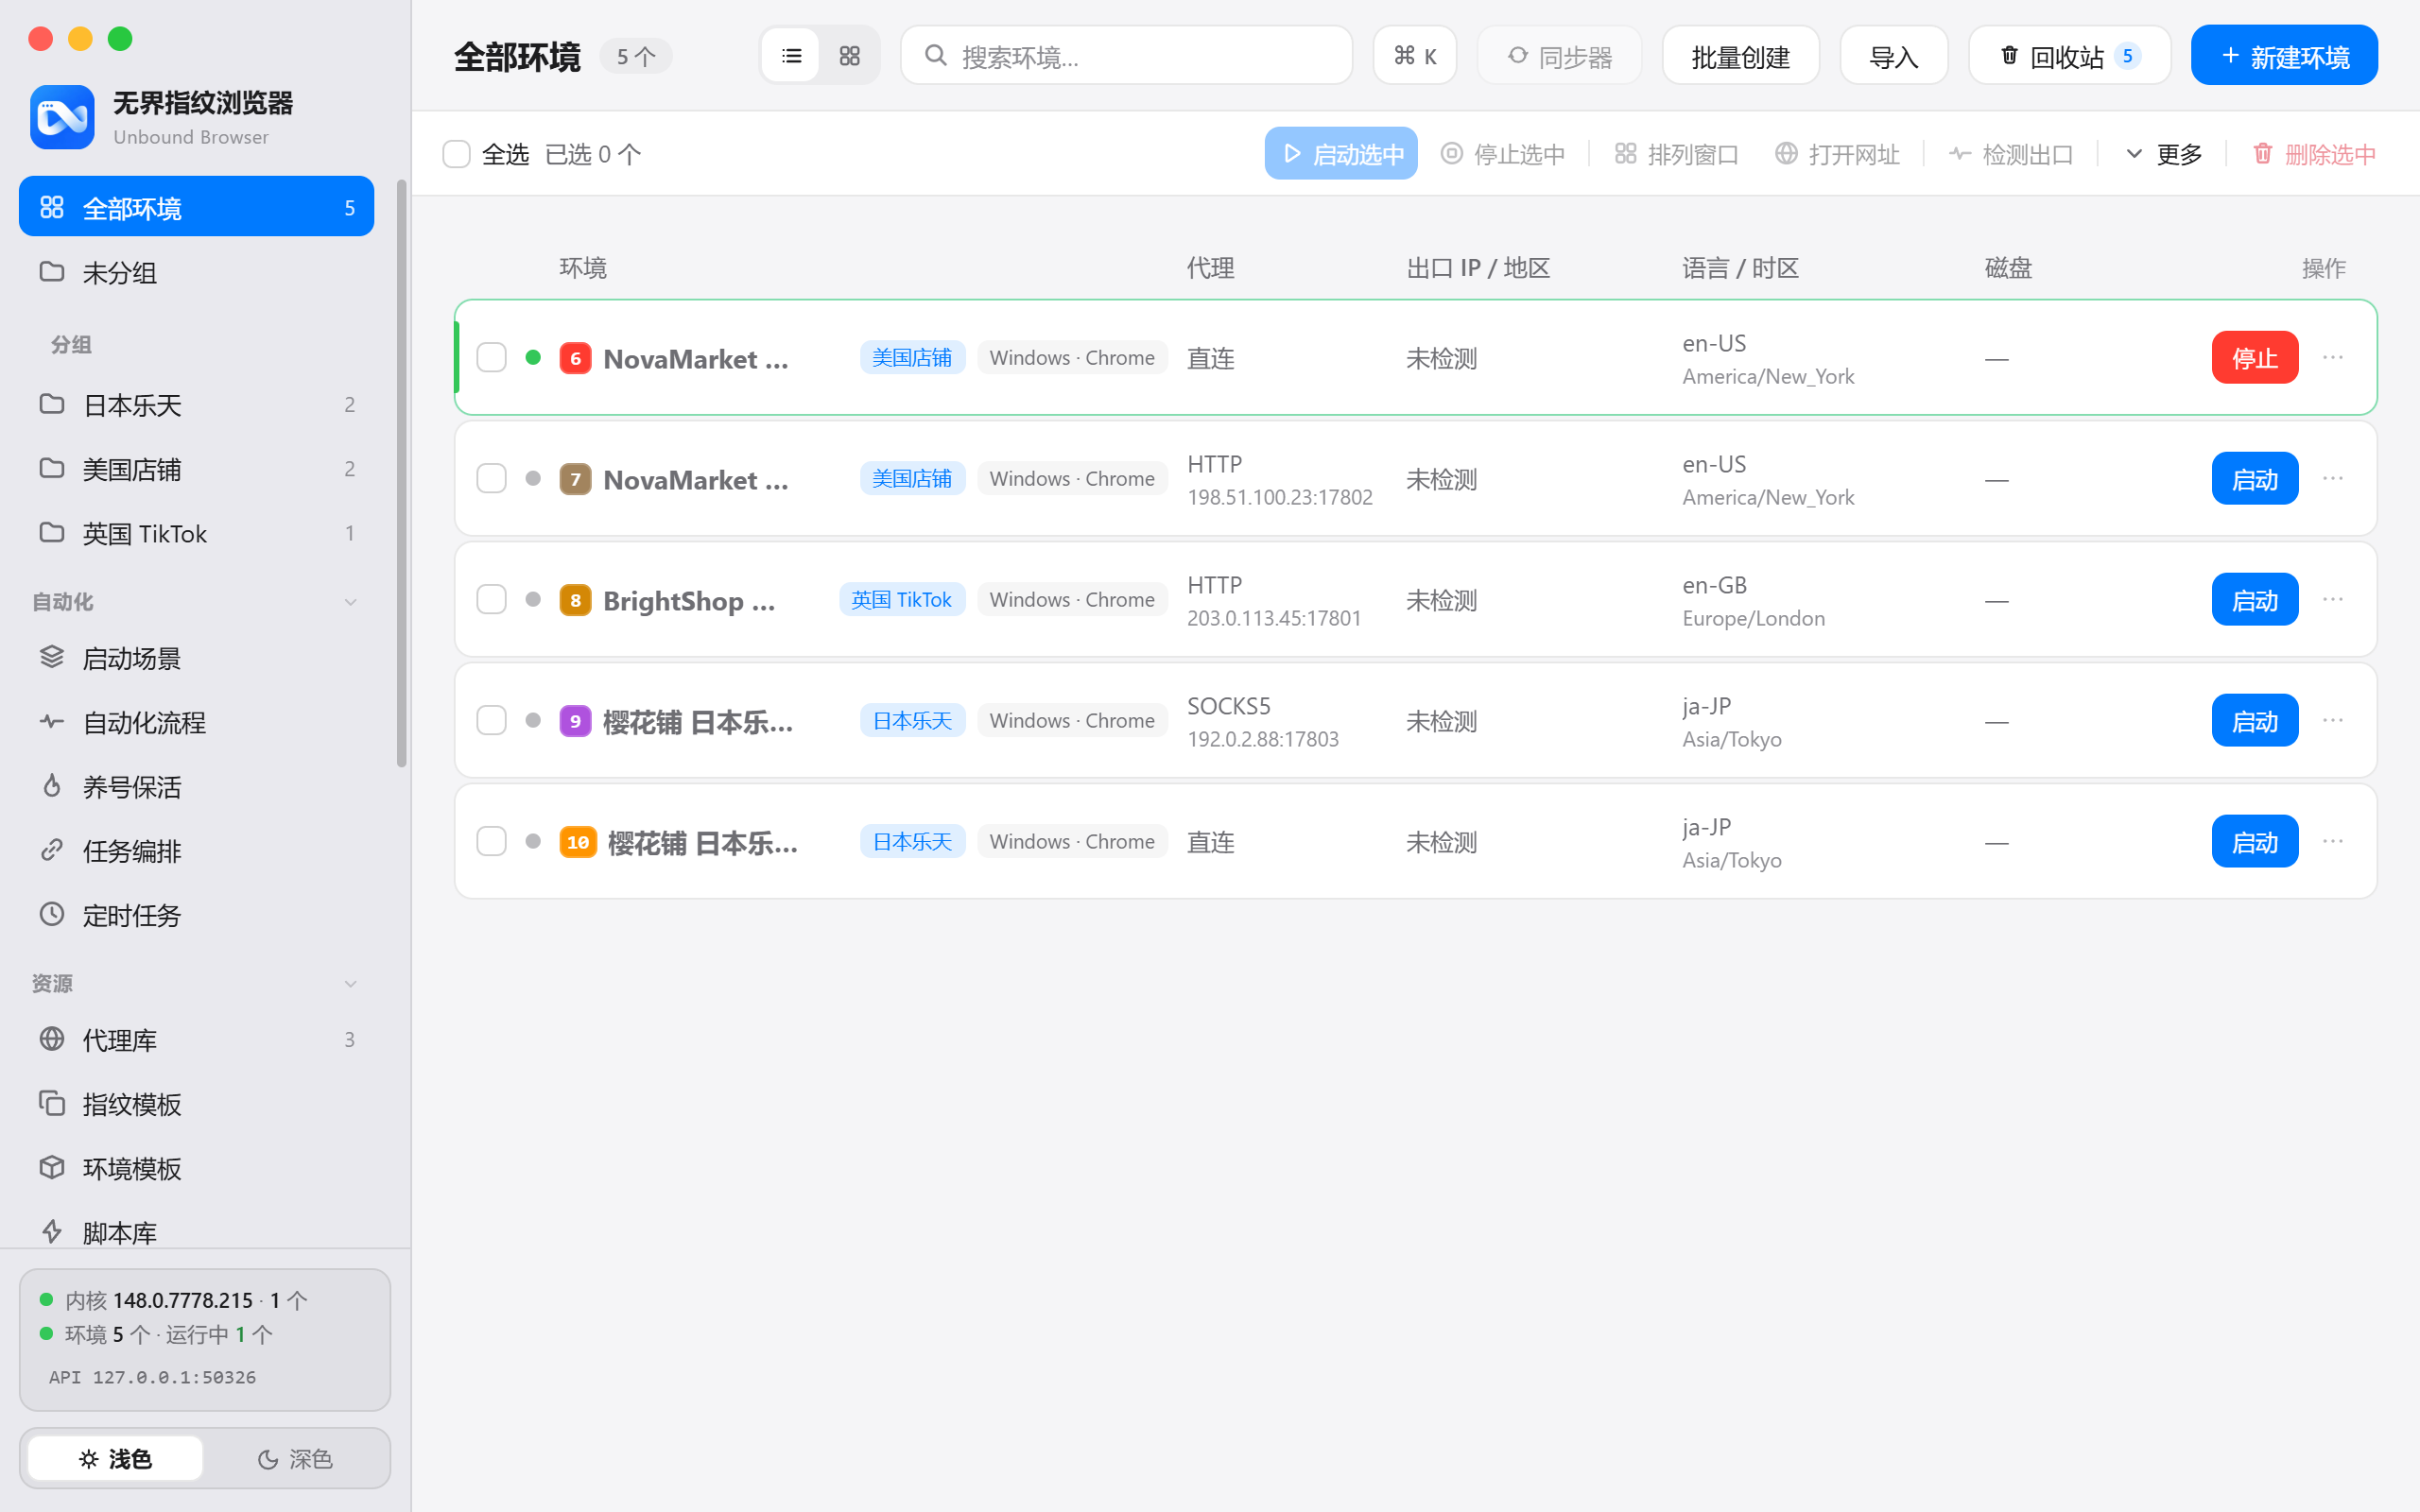This screenshot has width=2420, height=1512.
Task: Open 指纹模板 fingerprint templates
Action: click(x=196, y=1104)
